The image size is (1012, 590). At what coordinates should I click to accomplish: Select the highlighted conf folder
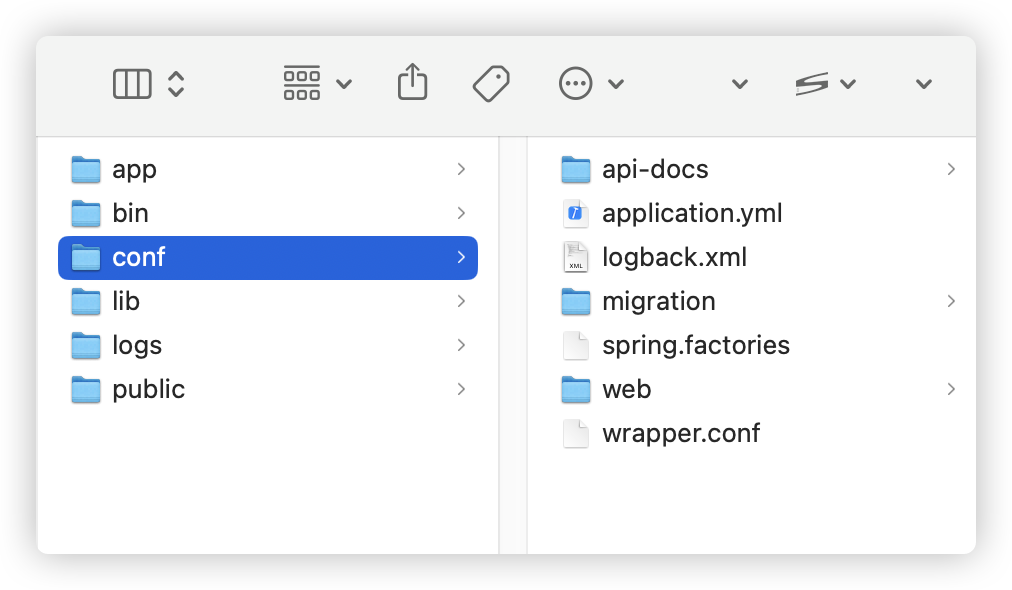click(x=138, y=257)
